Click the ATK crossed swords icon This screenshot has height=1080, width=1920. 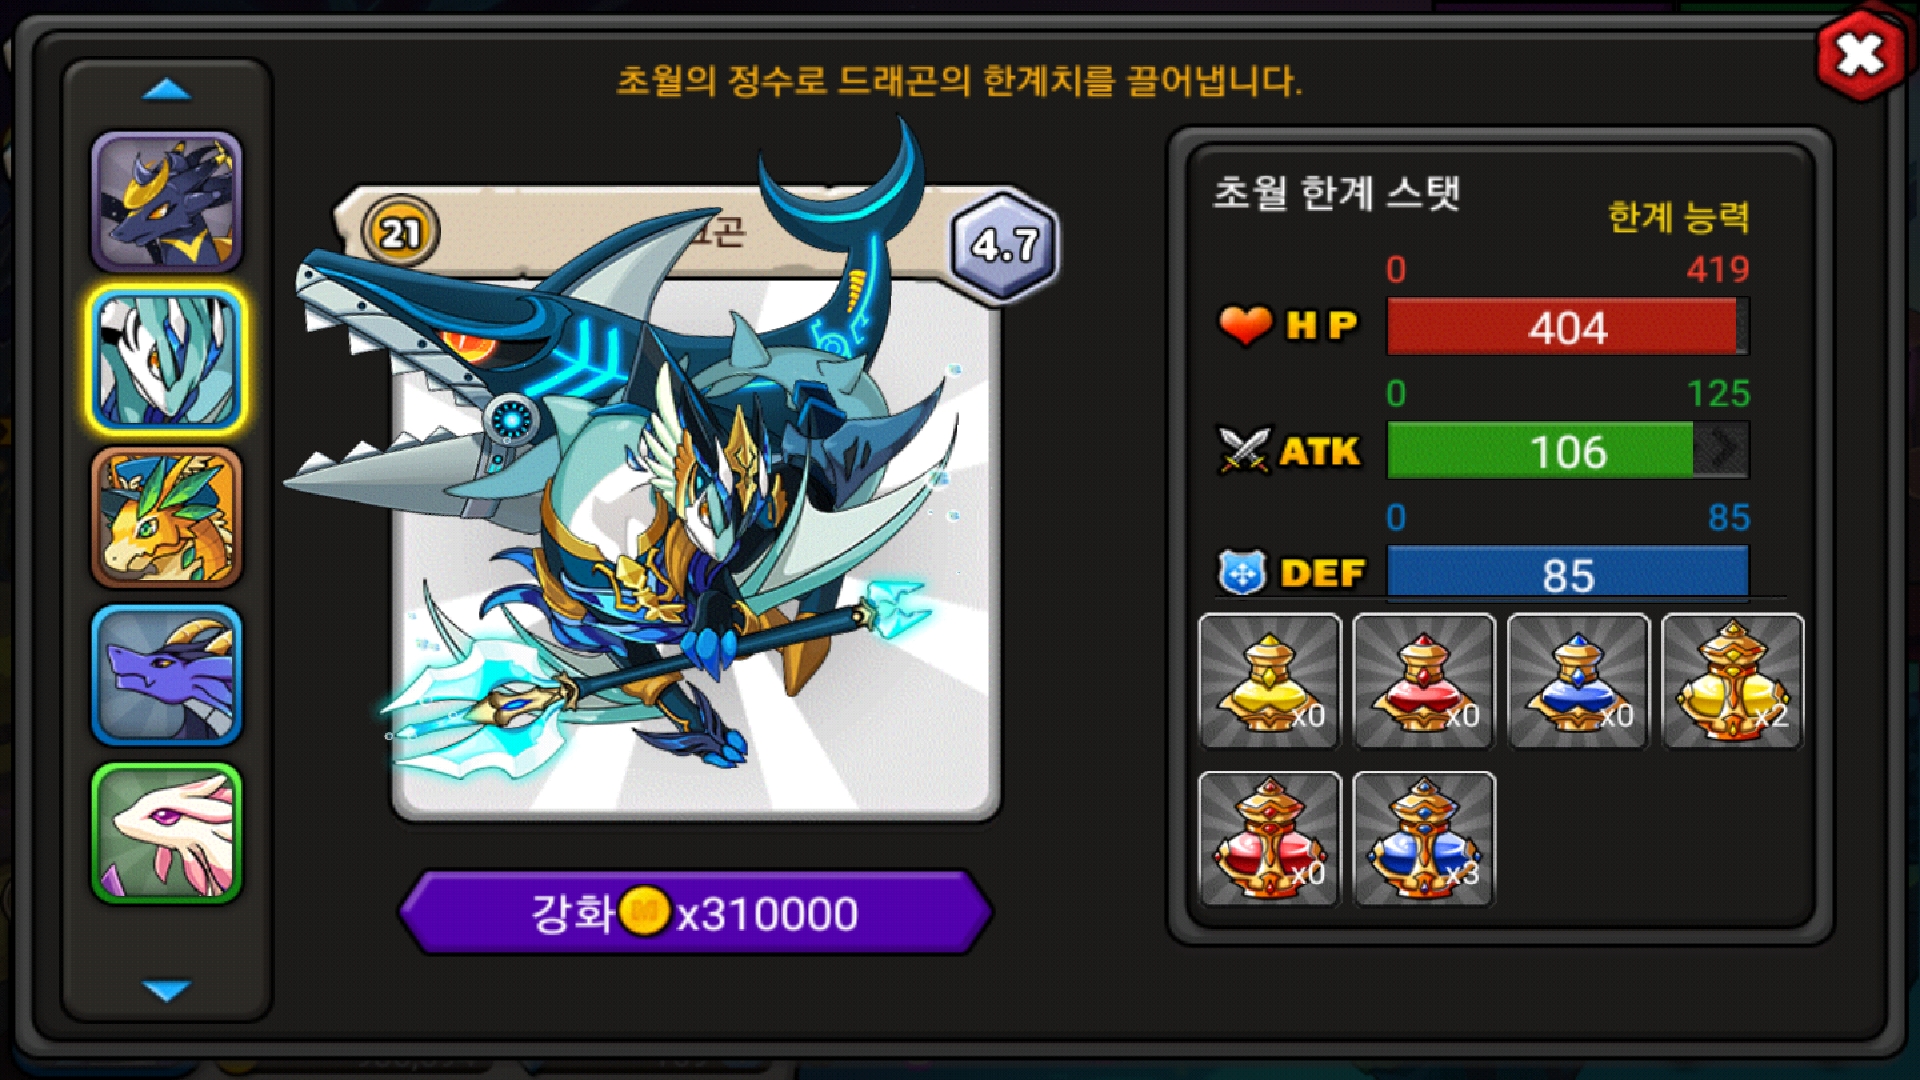1244,450
